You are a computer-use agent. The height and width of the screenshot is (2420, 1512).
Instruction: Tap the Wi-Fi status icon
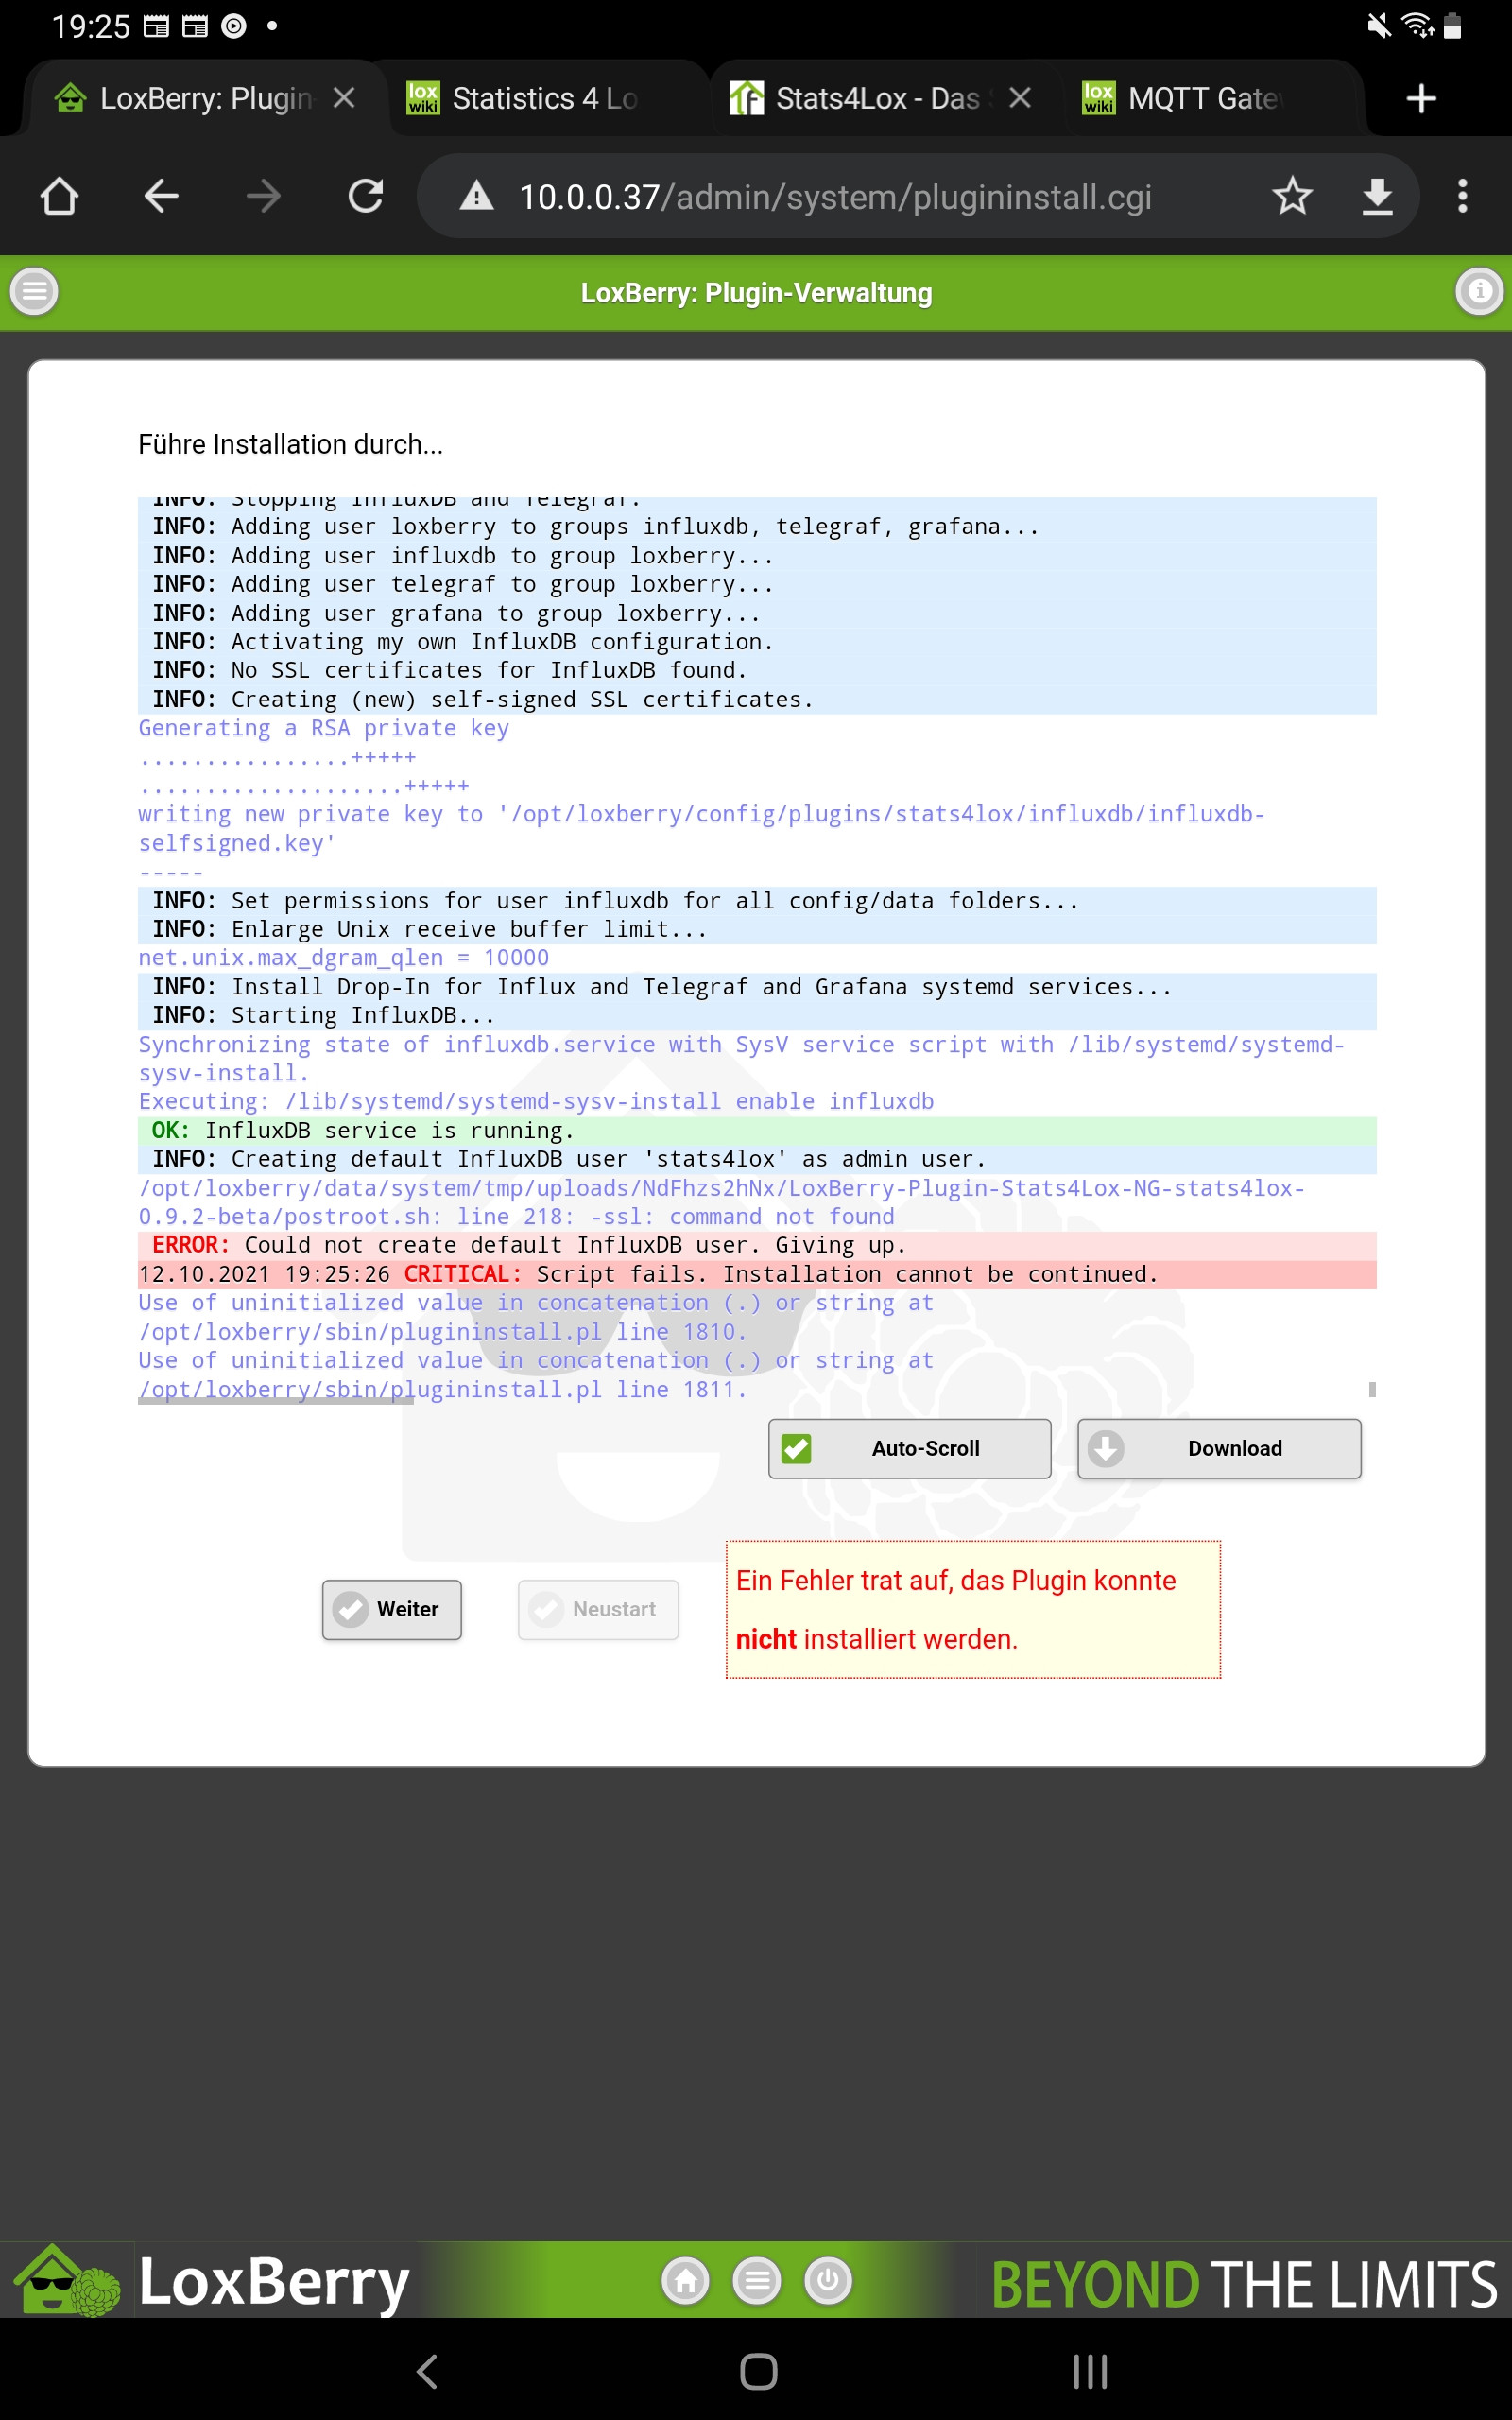(x=1418, y=25)
